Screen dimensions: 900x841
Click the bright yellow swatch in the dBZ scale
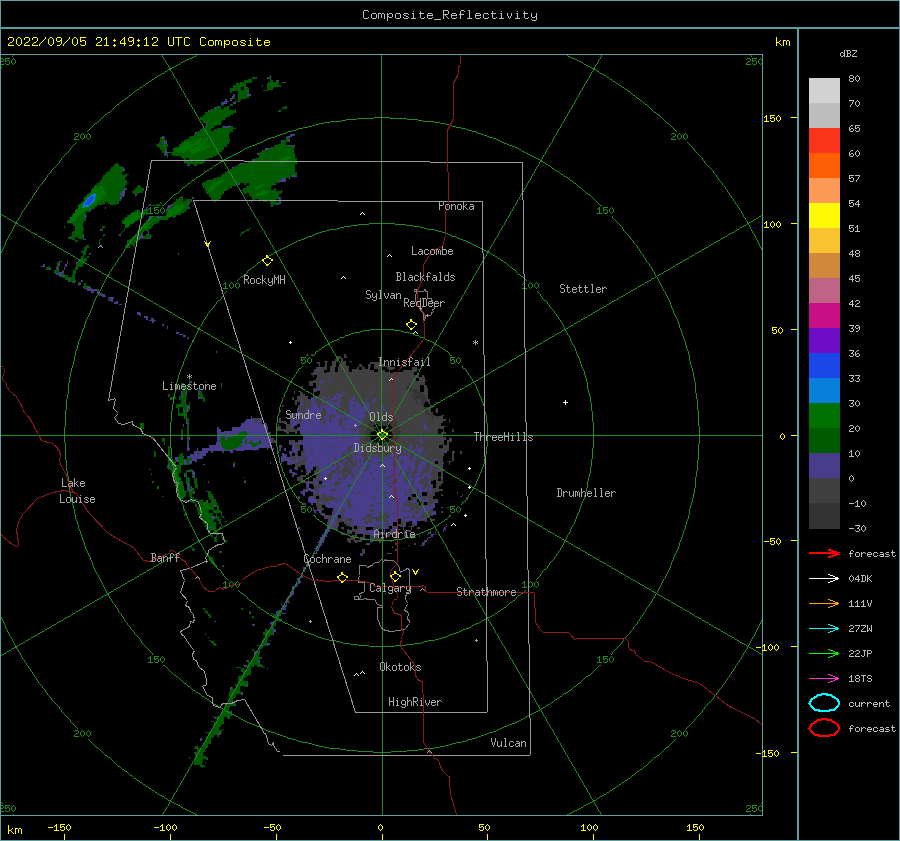click(824, 215)
